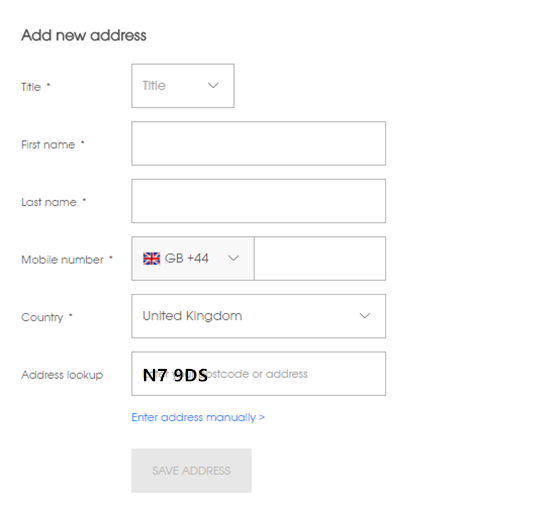Screen dimensions: 560x505
Task: Click the Address lookup label
Action: (62, 375)
